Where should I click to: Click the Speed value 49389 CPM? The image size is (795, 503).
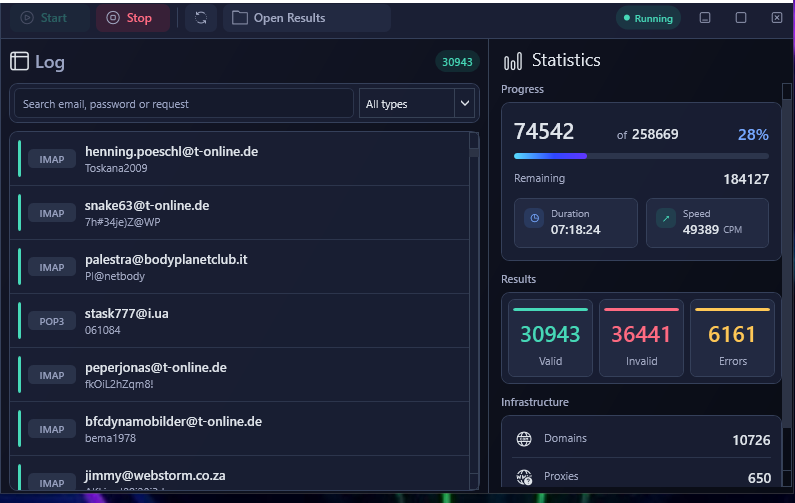(712, 230)
